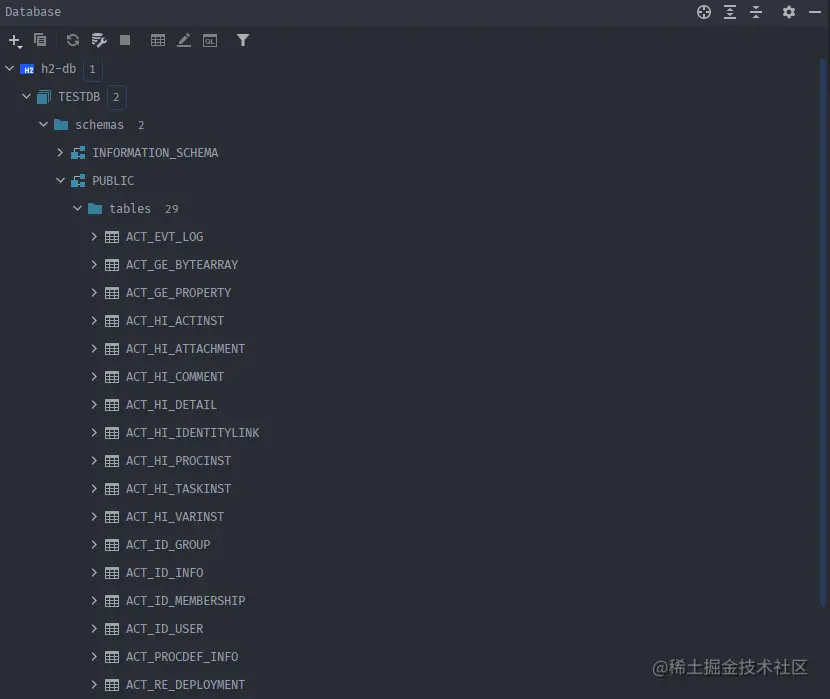Select the ACT_HI_COMMENT table name
The height and width of the screenshot is (699, 830).
click(175, 377)
